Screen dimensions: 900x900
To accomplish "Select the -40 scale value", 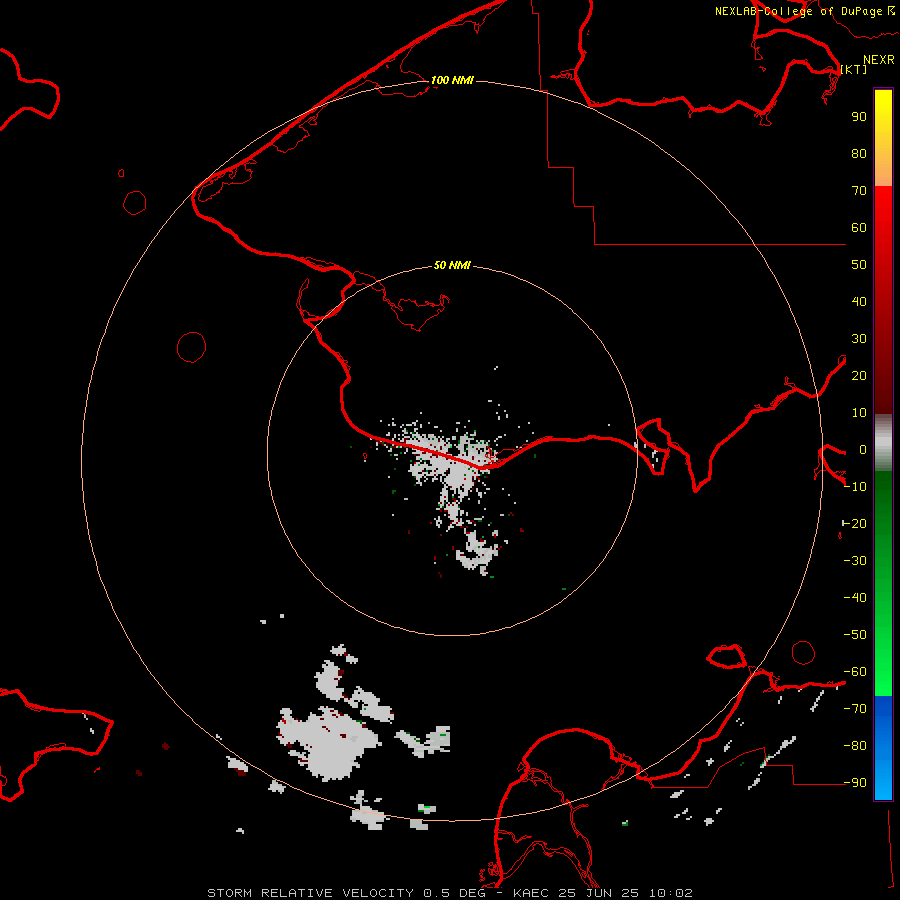I will click(x=855, y=598).
